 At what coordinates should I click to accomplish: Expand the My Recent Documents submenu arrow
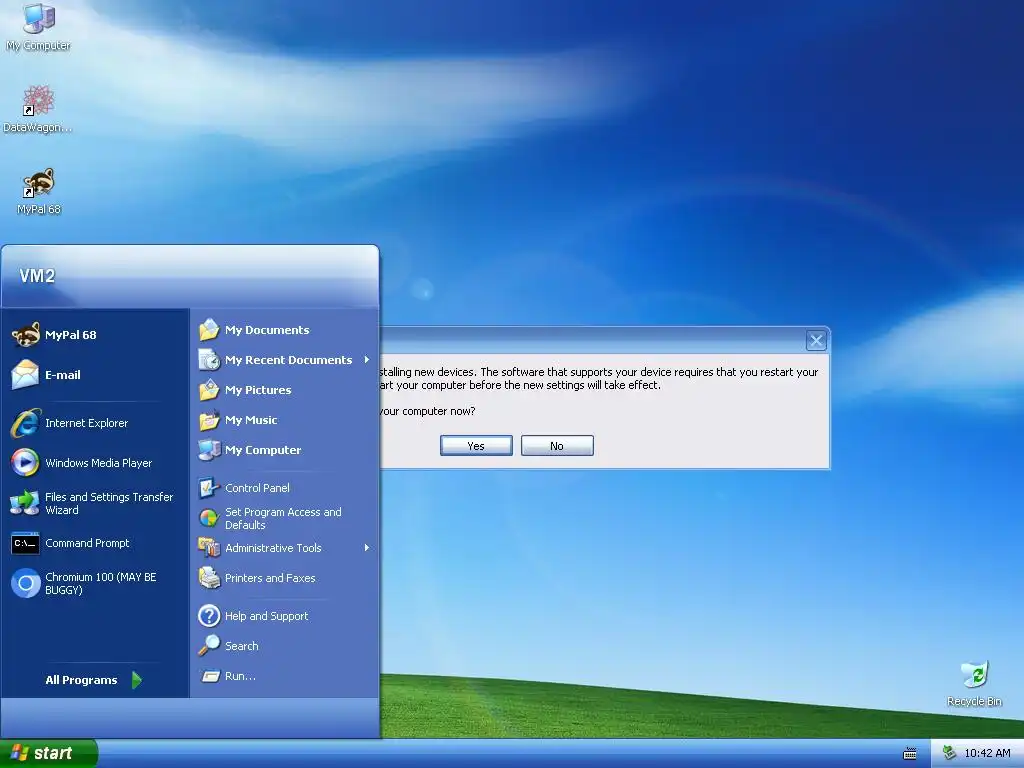pos(367,360)
